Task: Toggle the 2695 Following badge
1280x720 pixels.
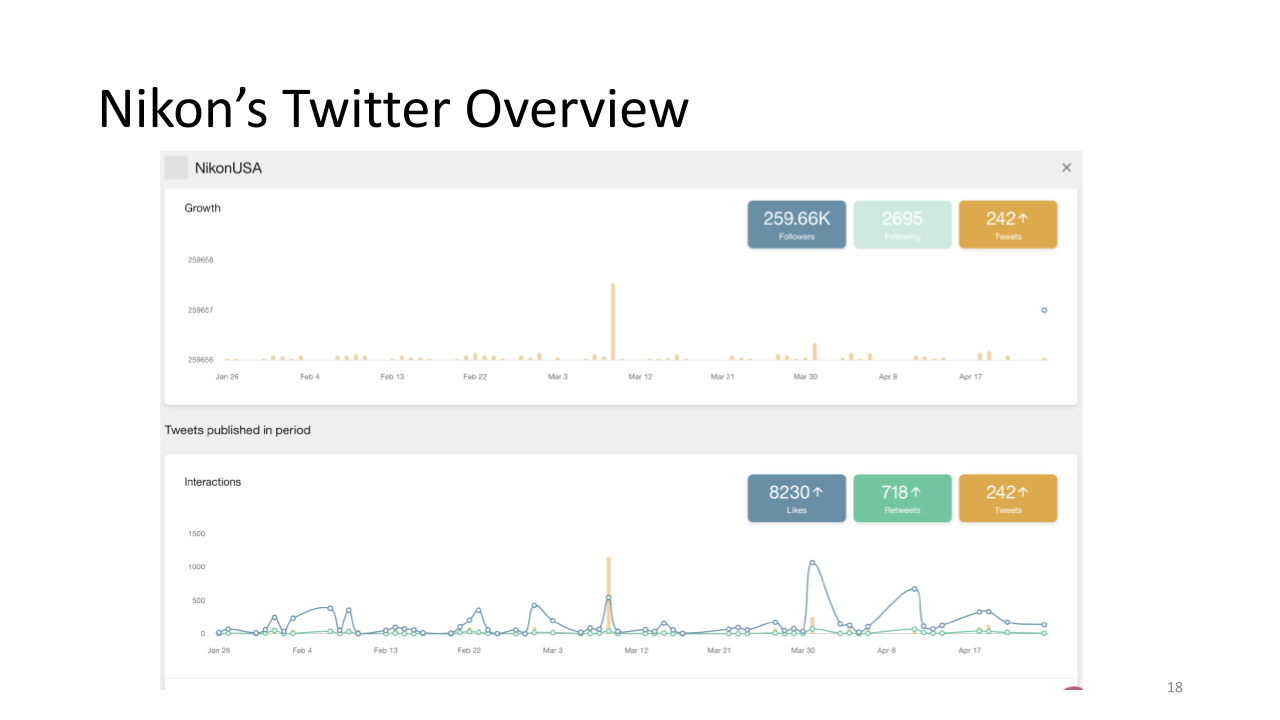Action: pyautogui.click(x=902, y=224)
